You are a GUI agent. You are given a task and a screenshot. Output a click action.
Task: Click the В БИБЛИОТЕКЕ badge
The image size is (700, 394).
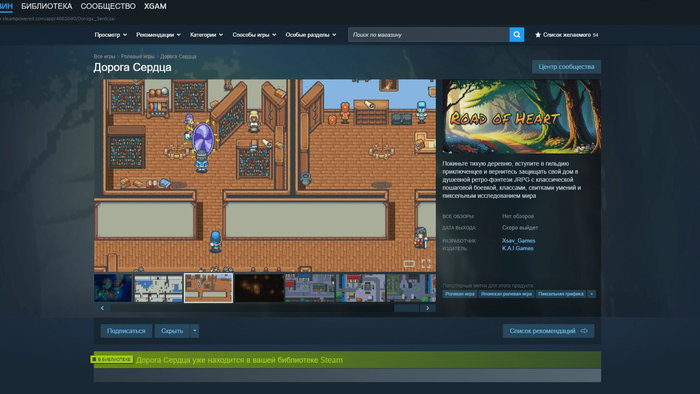[x=112, y=359]
